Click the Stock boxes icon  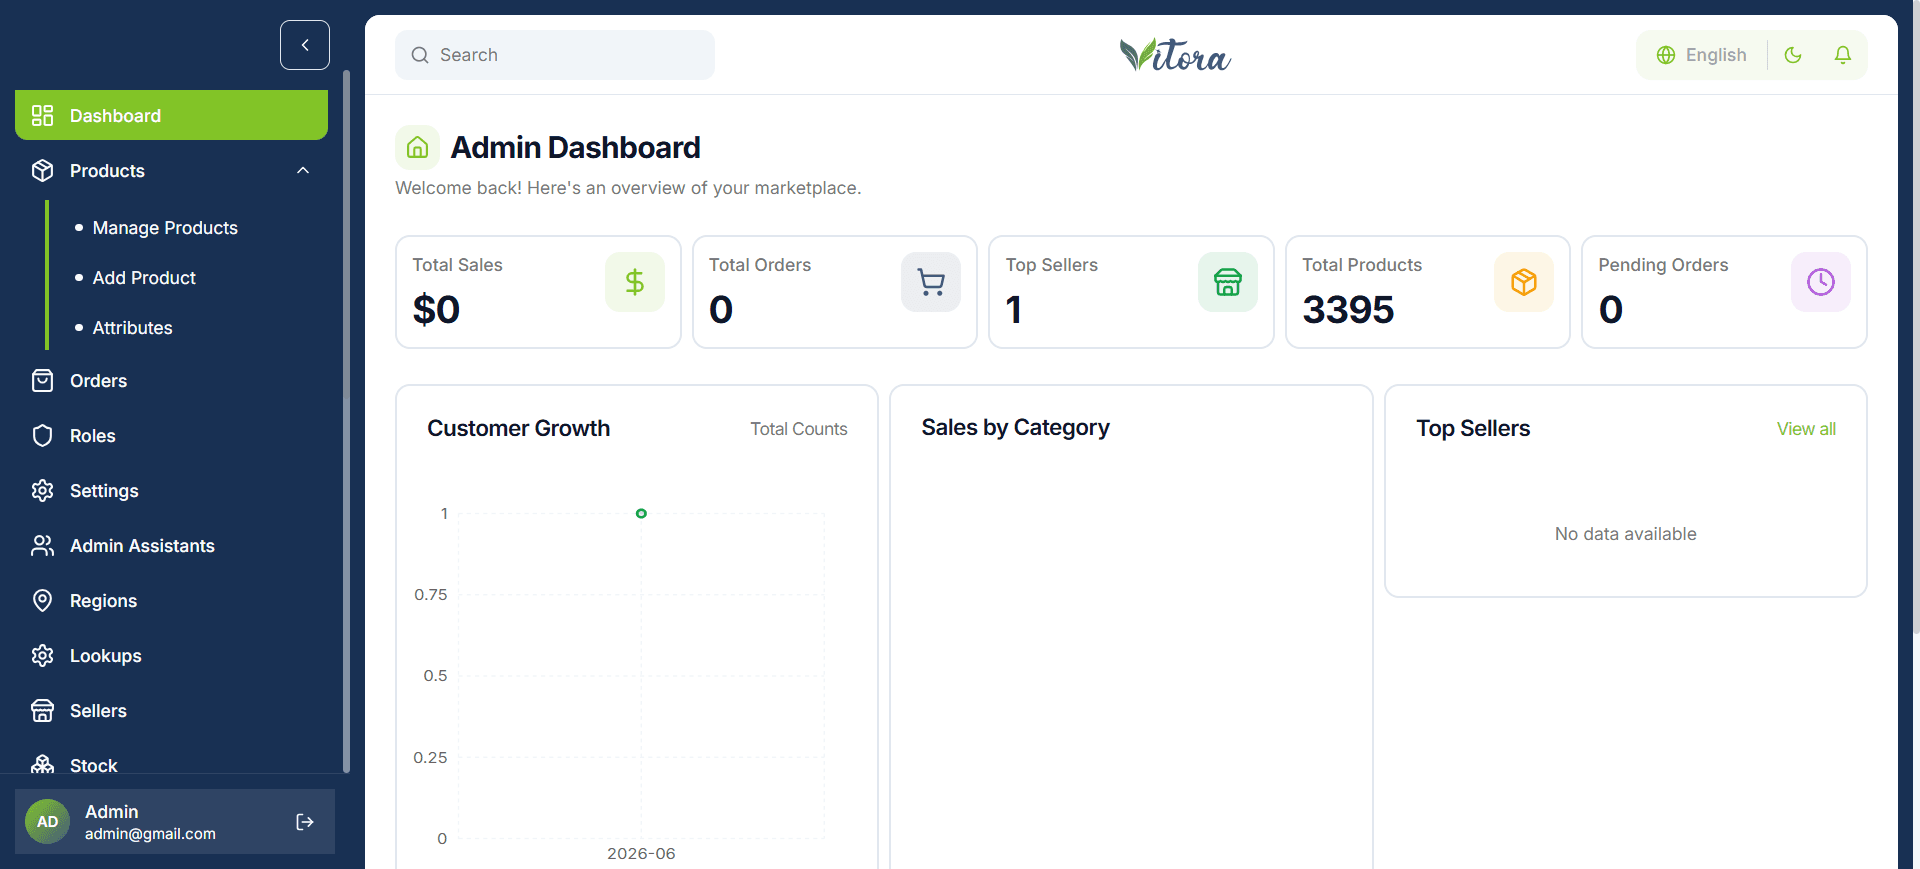point(42,764)
